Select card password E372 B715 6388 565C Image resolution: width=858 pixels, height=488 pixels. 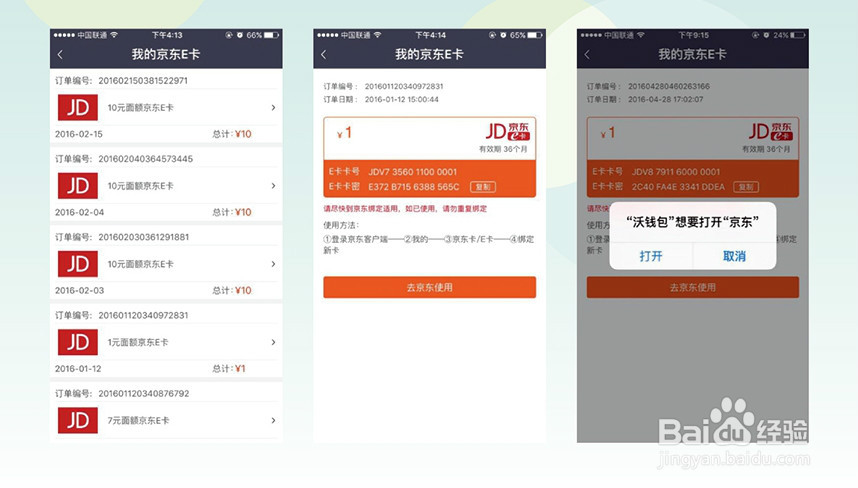point(414,187)
